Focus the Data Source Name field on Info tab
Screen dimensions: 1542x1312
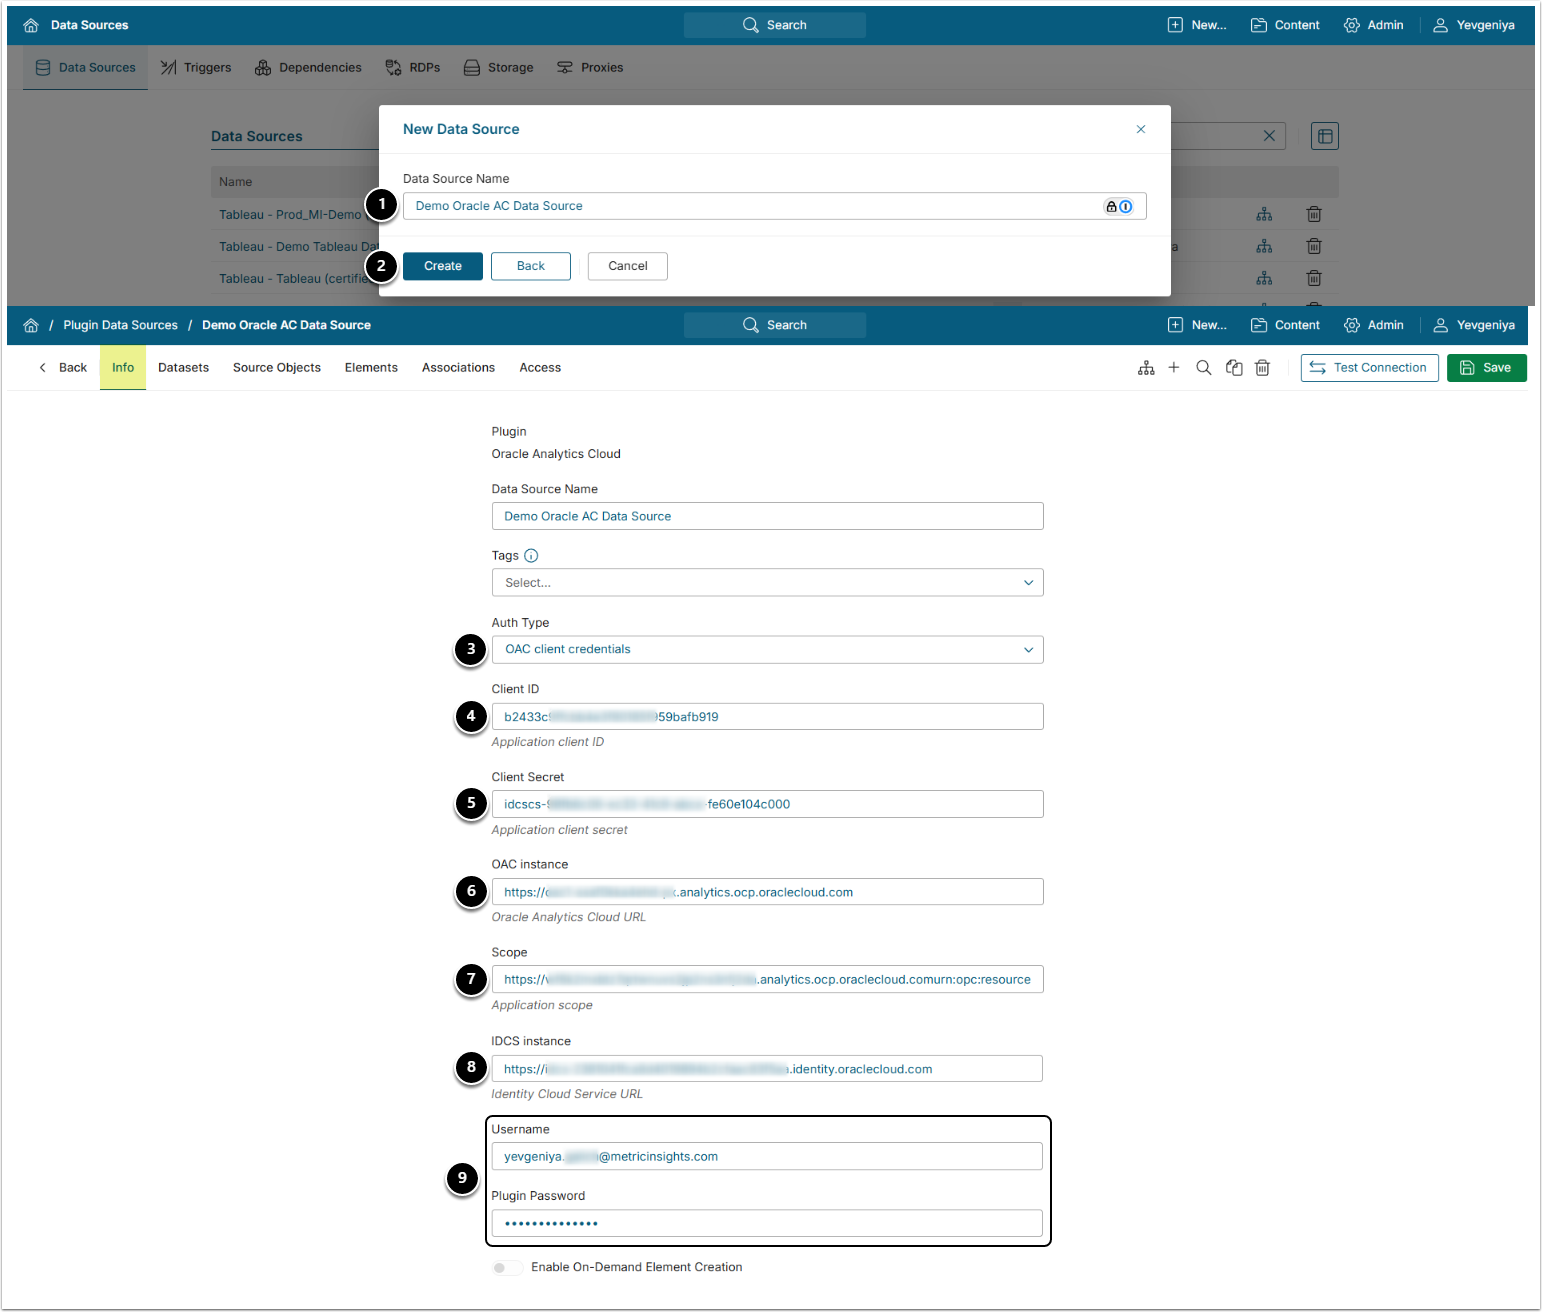point(767,516)
